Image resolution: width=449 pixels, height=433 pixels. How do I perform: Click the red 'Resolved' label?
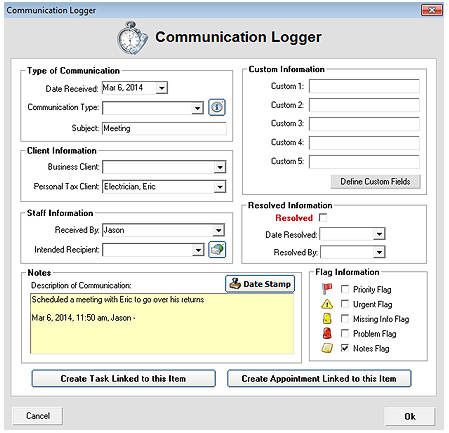point(294,218)
